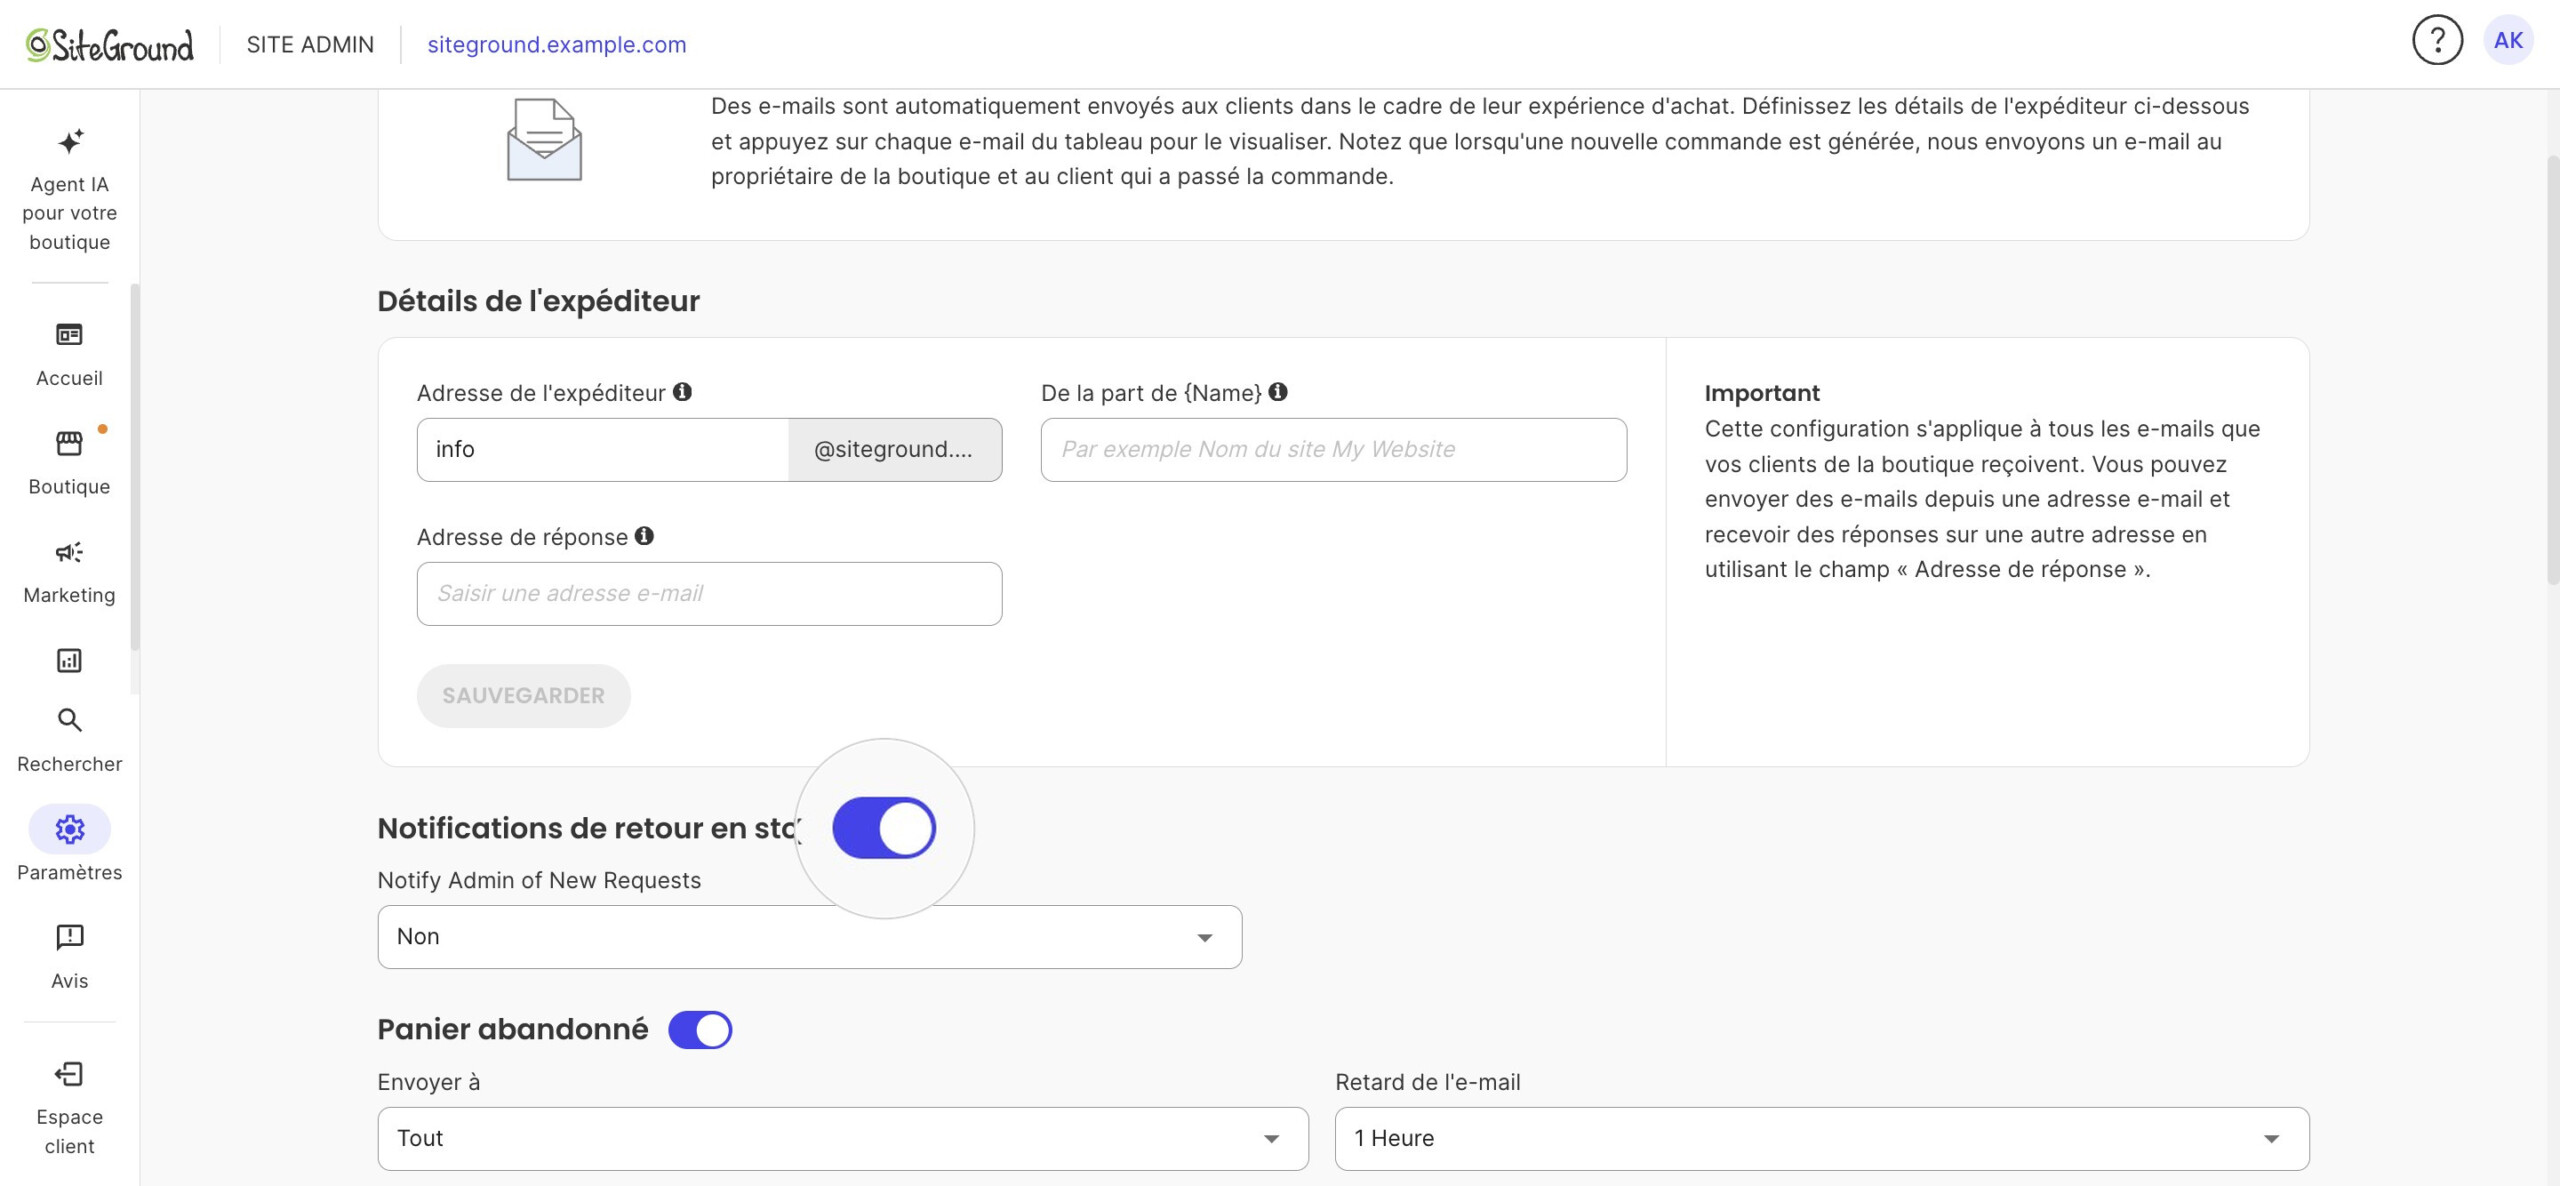Click the SiteGround logo
This screenshot has height=1186, width=2560.
point(110,45)
